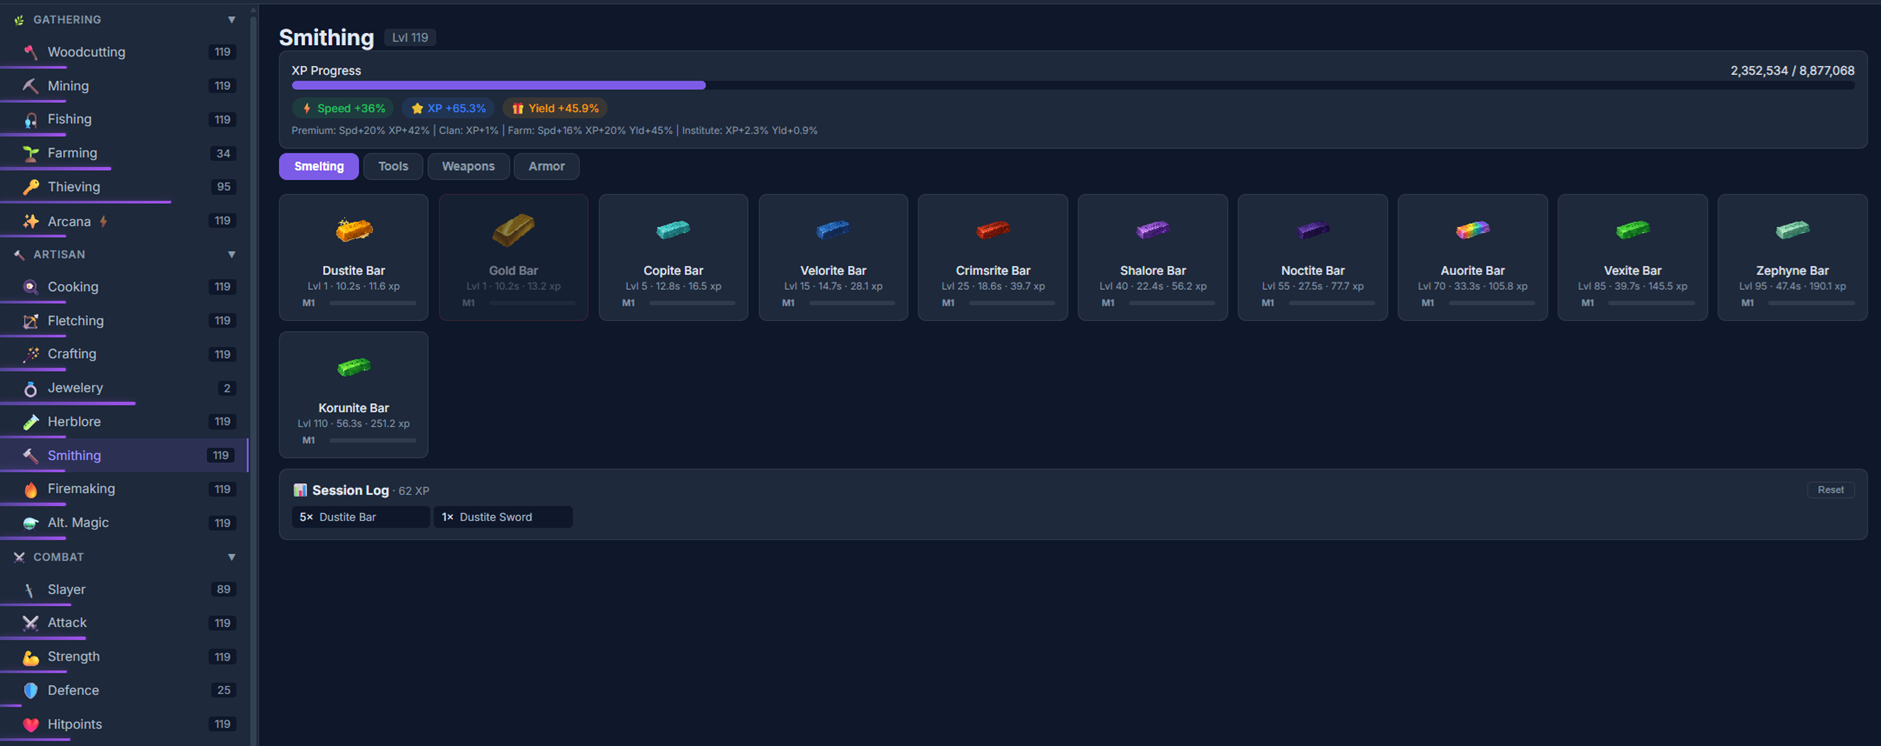1881x746 pixels.
Task: Click the Firemaking flame icon
Action: (x=31, y=489)
